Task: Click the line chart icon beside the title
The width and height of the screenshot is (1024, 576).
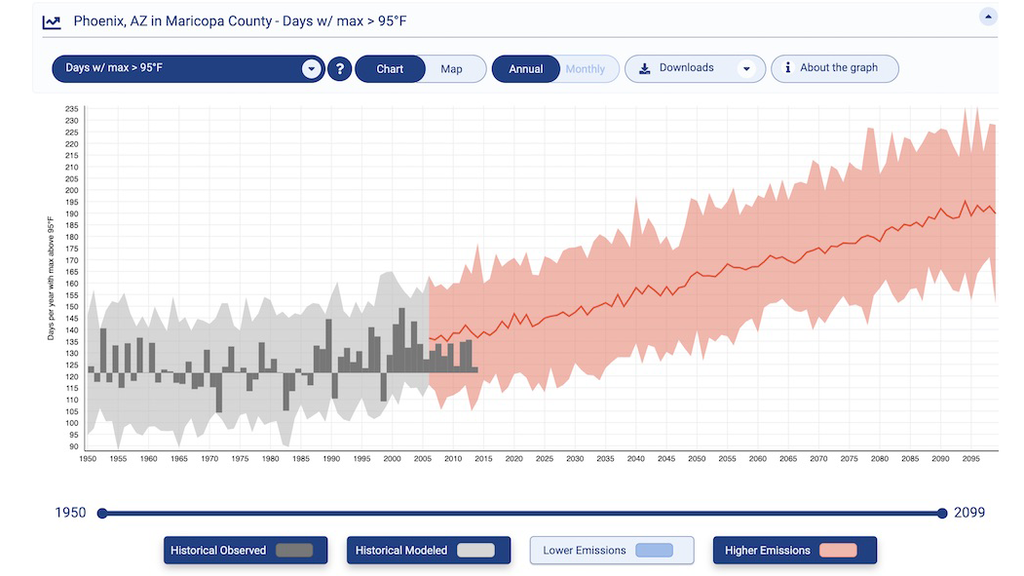Action: point(51,20)
